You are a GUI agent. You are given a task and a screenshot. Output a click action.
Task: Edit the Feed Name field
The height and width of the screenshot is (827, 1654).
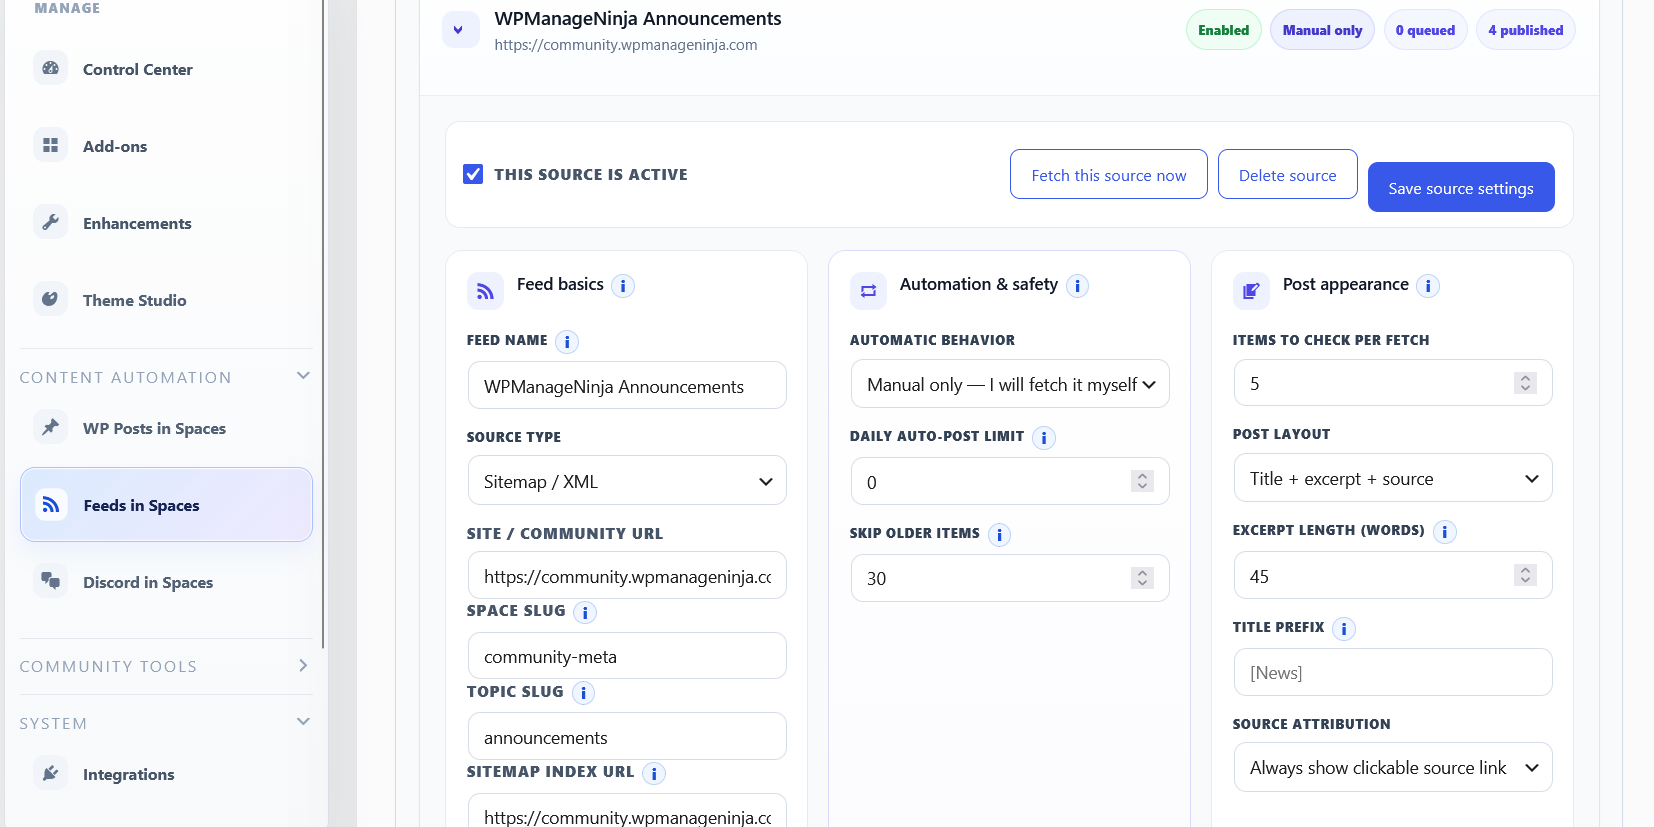(627, 386)
